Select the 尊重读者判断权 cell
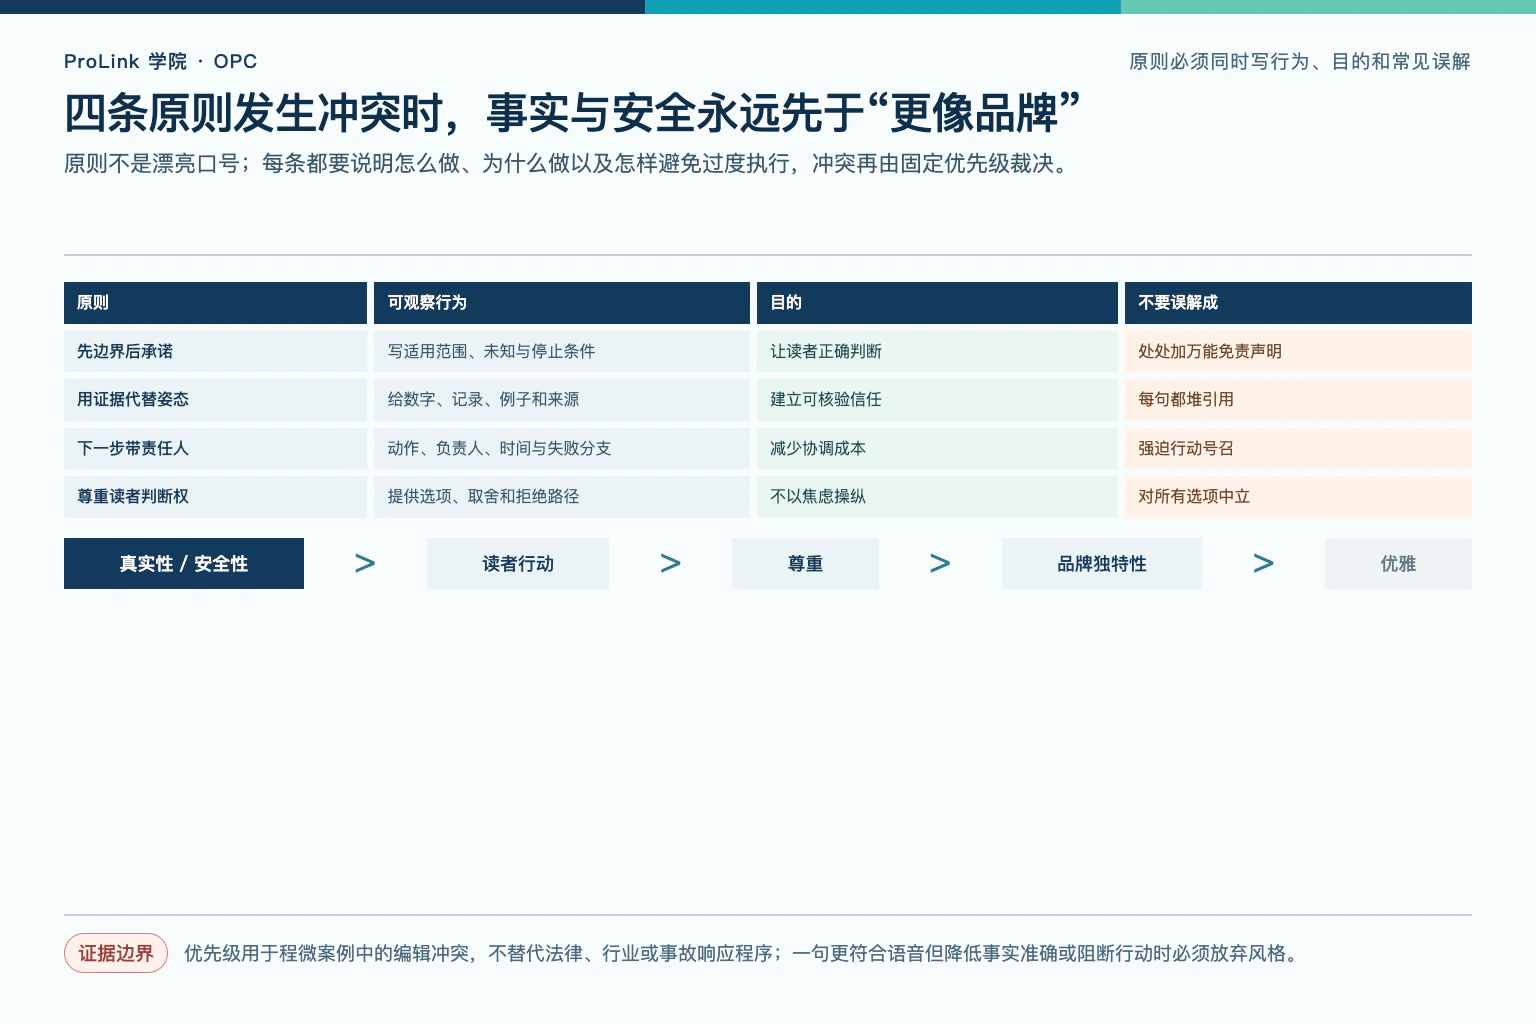The image size is (1536, 1024). [x=215, y=496]
